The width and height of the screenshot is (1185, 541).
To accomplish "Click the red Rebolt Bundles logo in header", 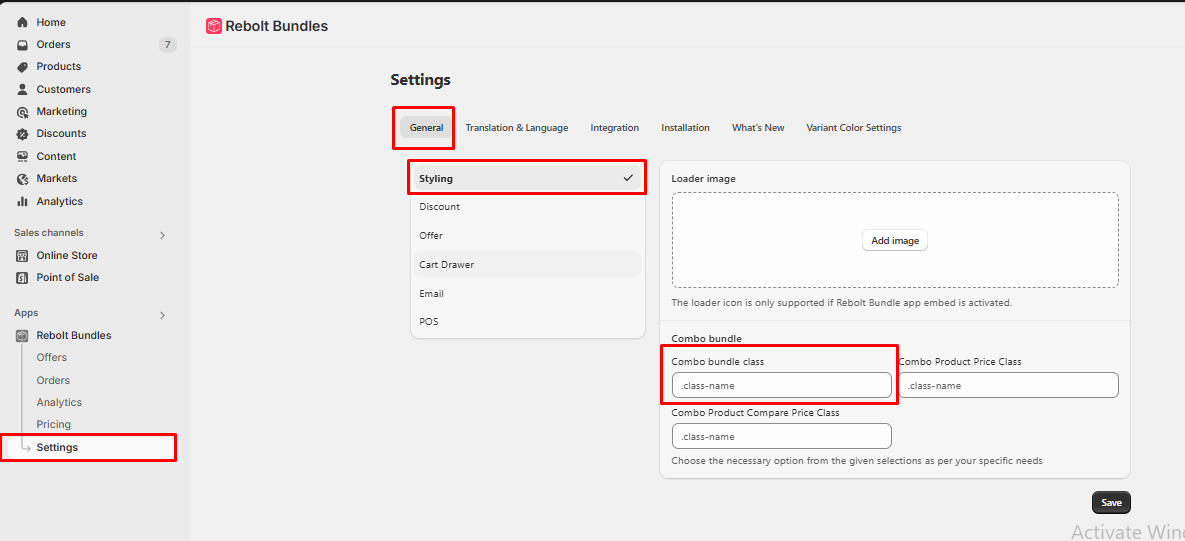I will click(214, 26).
